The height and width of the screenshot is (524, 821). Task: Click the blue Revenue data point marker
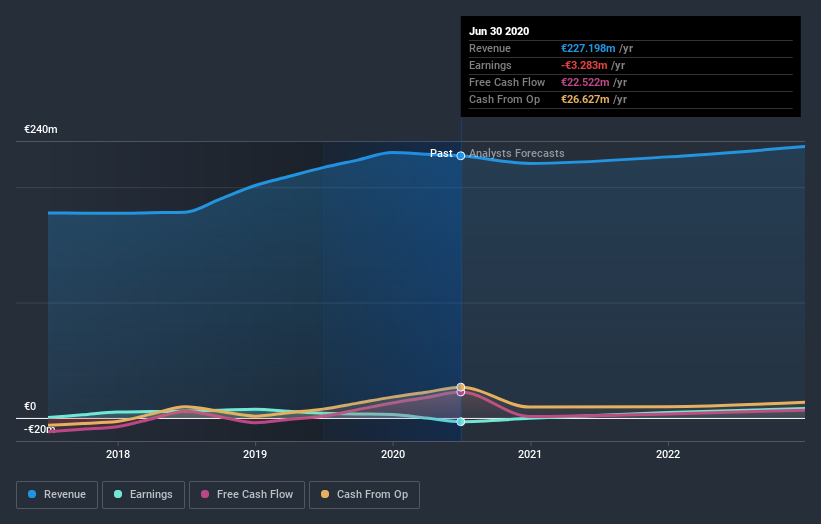pos(461,155)
